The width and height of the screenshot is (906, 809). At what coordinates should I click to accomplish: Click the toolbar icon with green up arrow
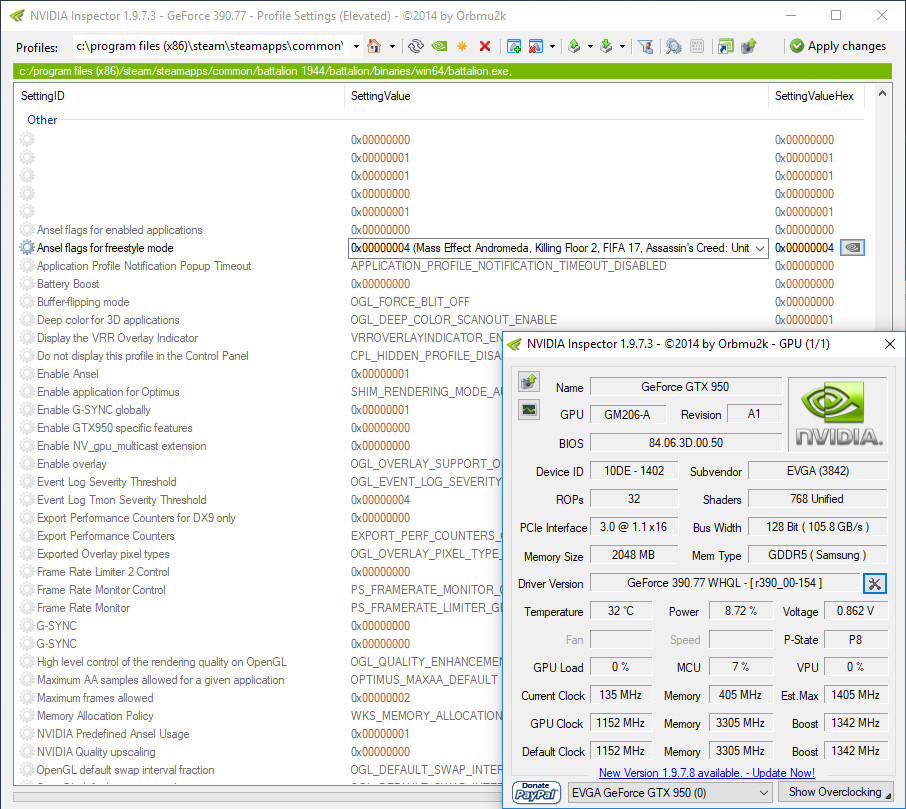click(x=749, y=46)
